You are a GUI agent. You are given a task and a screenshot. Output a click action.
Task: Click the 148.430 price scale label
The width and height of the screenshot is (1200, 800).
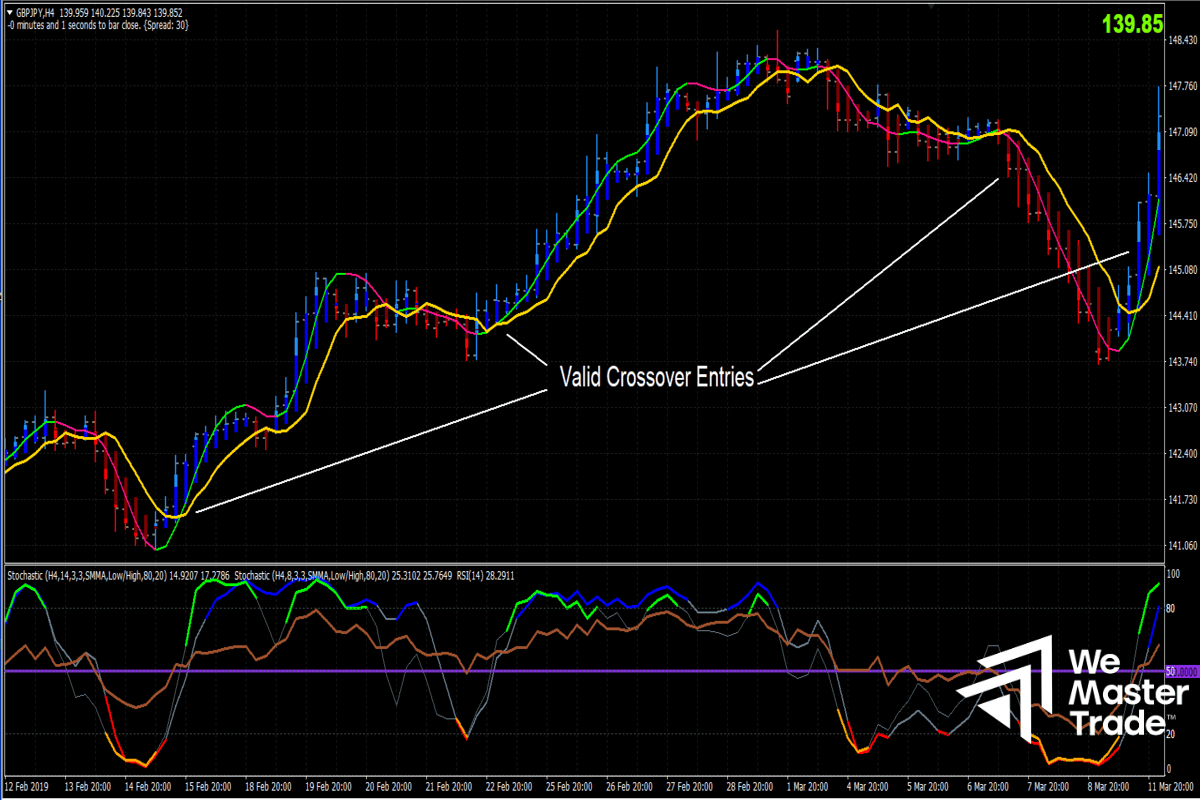pos(1184,40)
